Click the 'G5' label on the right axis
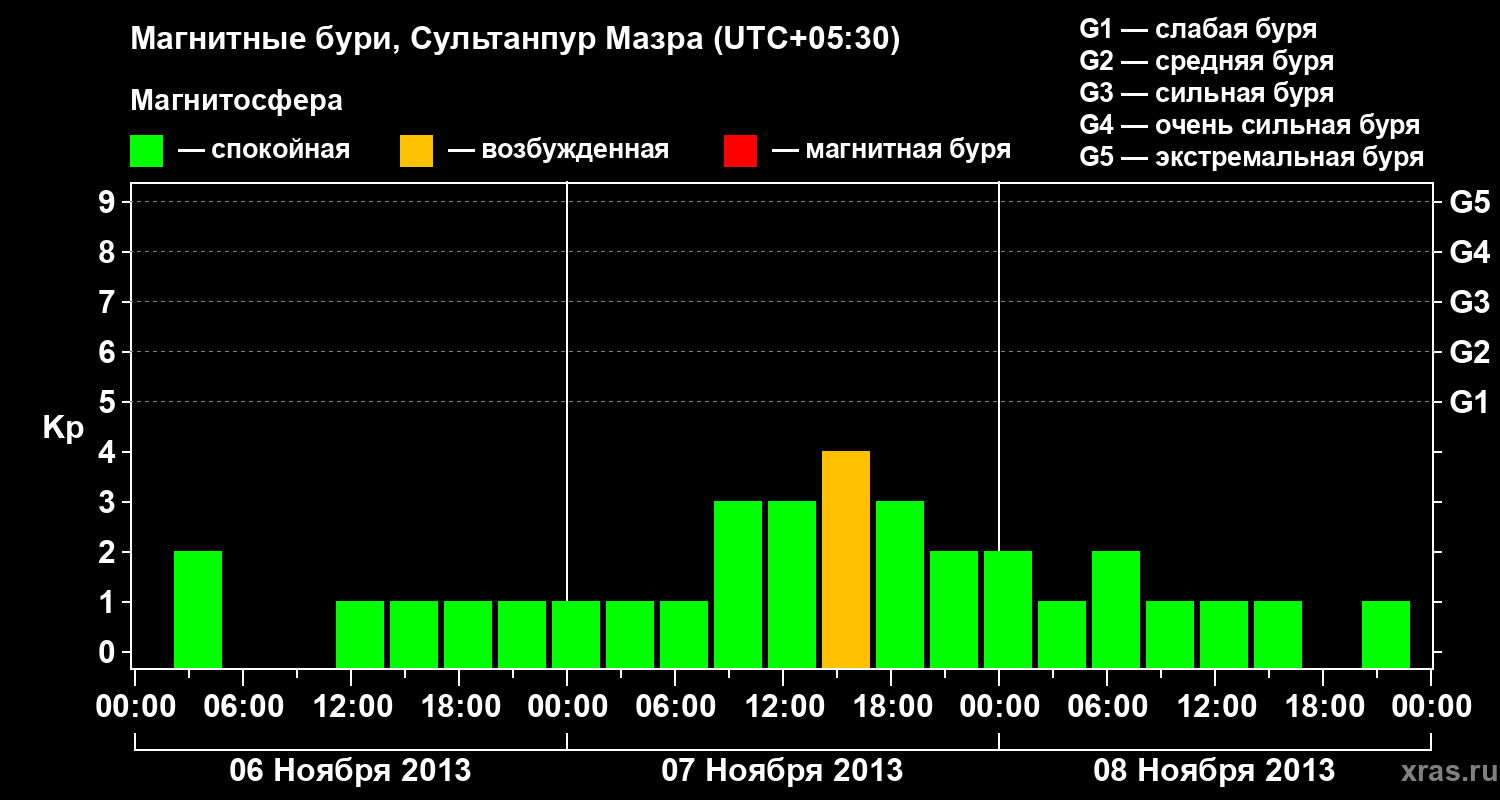Viewport: 1500px width, 800px height. coord(1469,202)
